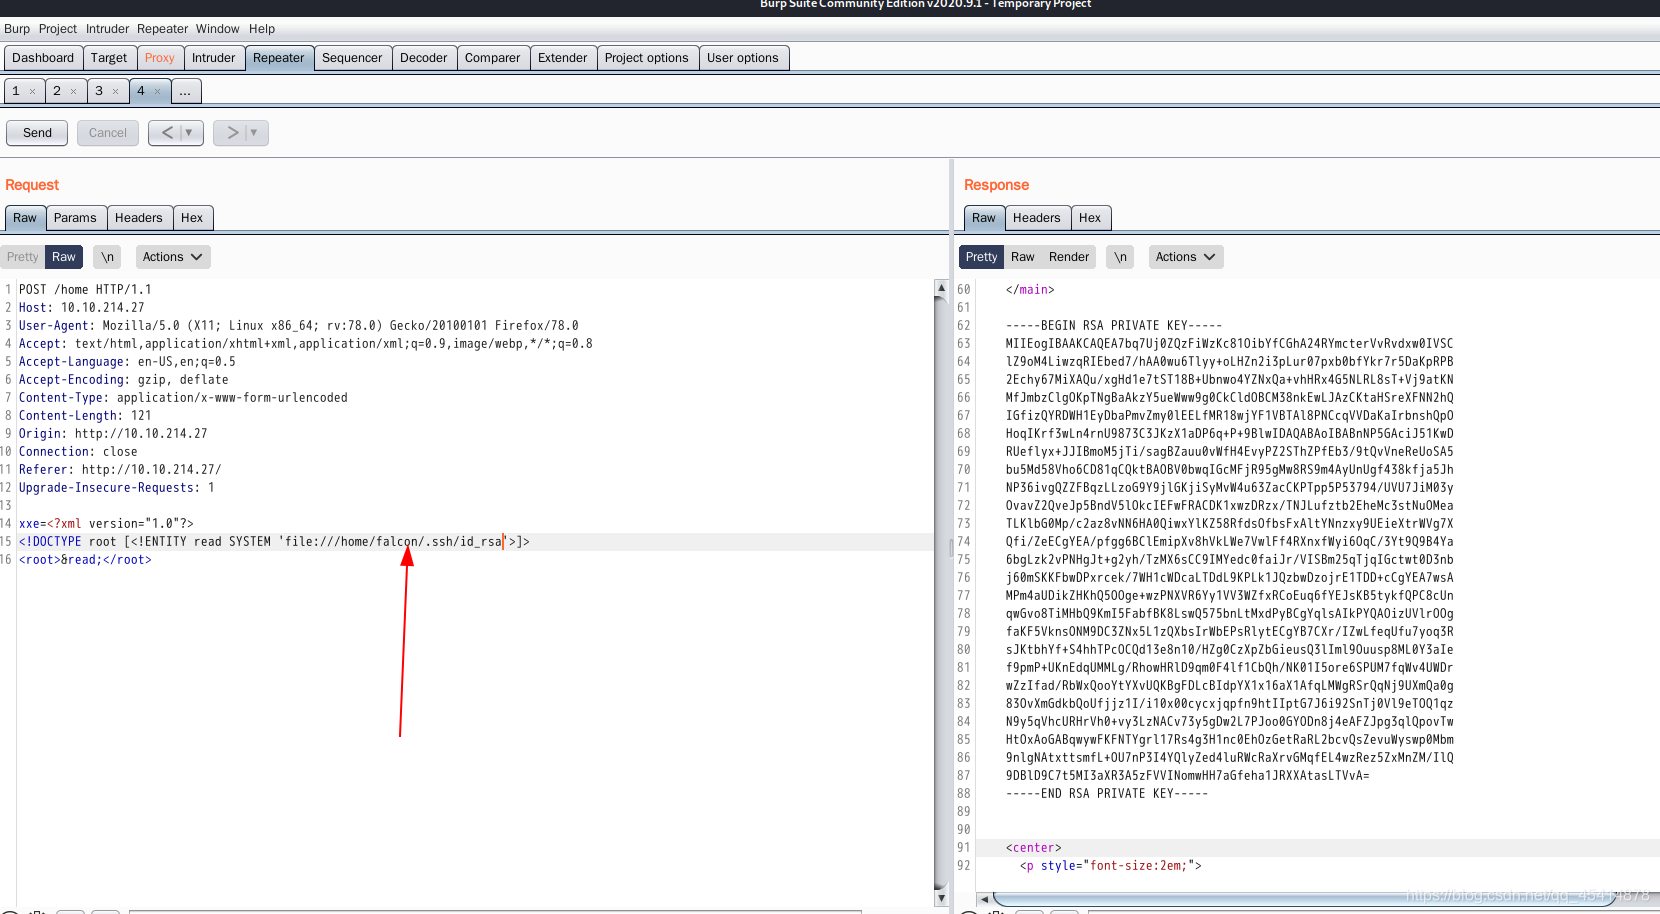1660x914 pixels.
Task: Close Repeater tab 2
Action: (73, 92)
